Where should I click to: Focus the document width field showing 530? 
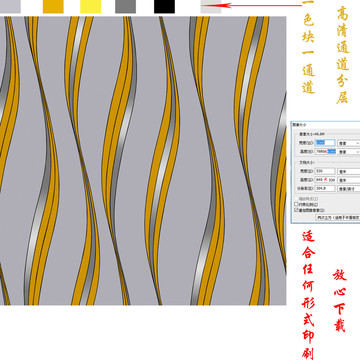[x=325, y=171]
